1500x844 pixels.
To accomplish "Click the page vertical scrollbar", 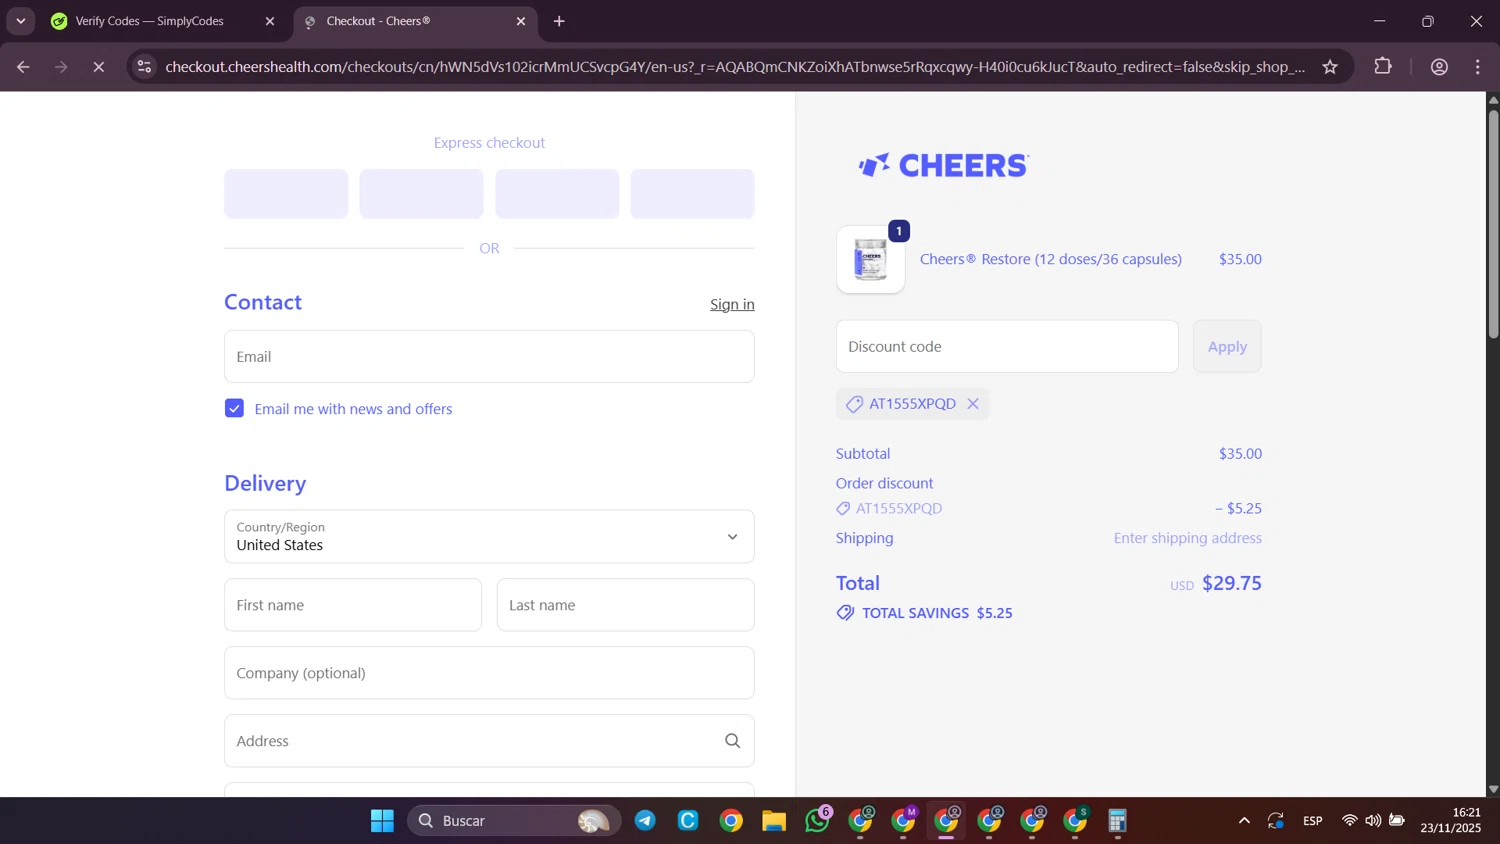I will tap(1493, 225).
